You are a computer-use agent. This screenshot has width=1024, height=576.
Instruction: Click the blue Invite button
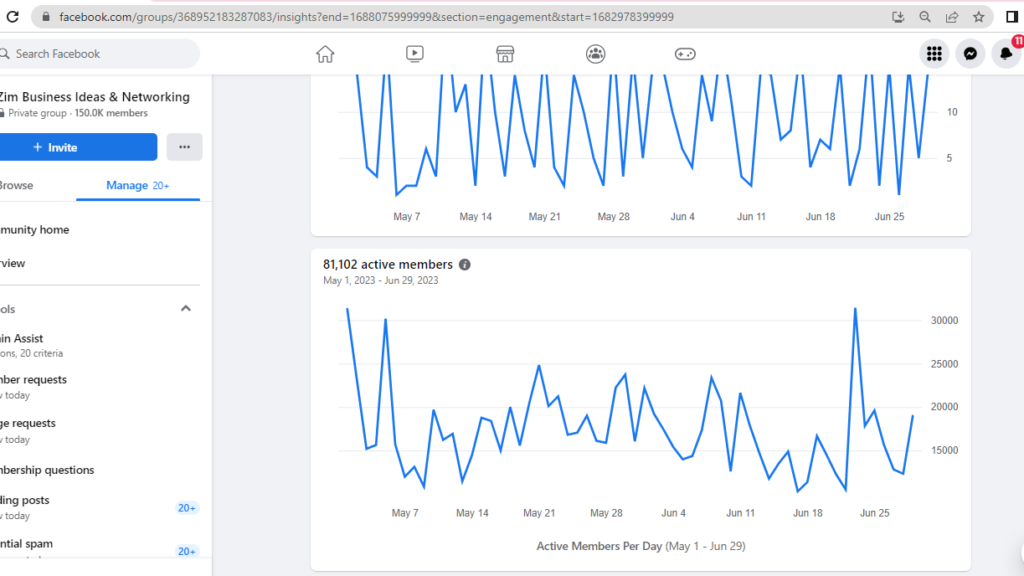(78, 147)
